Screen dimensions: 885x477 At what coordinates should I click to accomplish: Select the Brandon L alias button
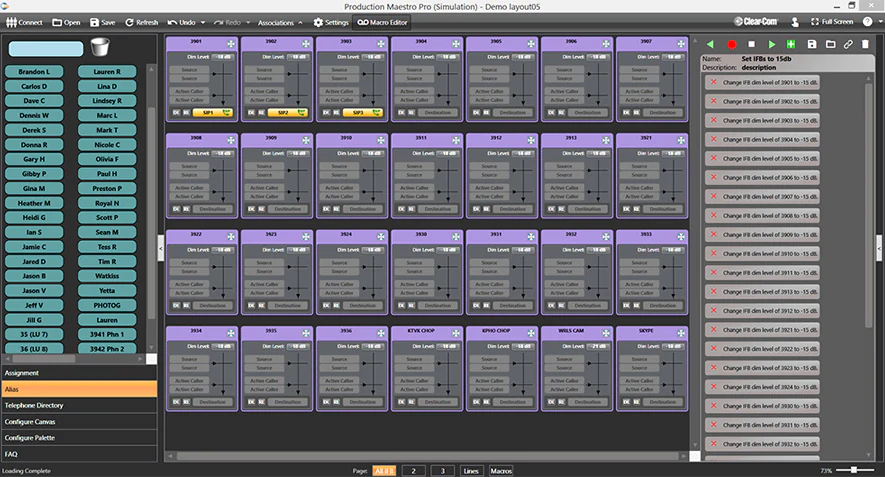(34, 72)
